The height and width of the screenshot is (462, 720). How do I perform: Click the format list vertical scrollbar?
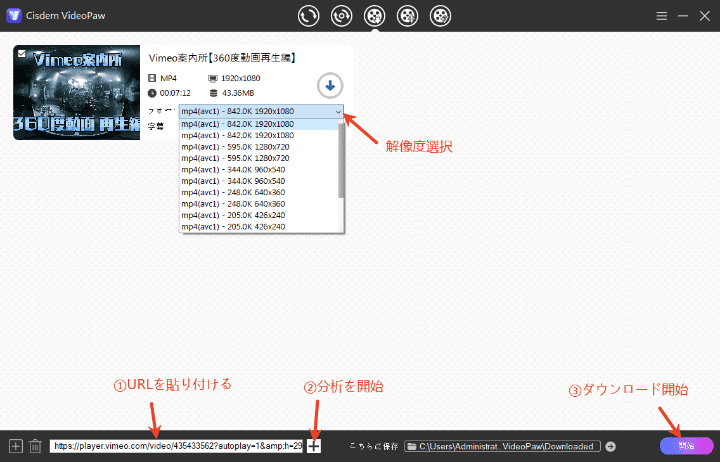tap(341, 160)
